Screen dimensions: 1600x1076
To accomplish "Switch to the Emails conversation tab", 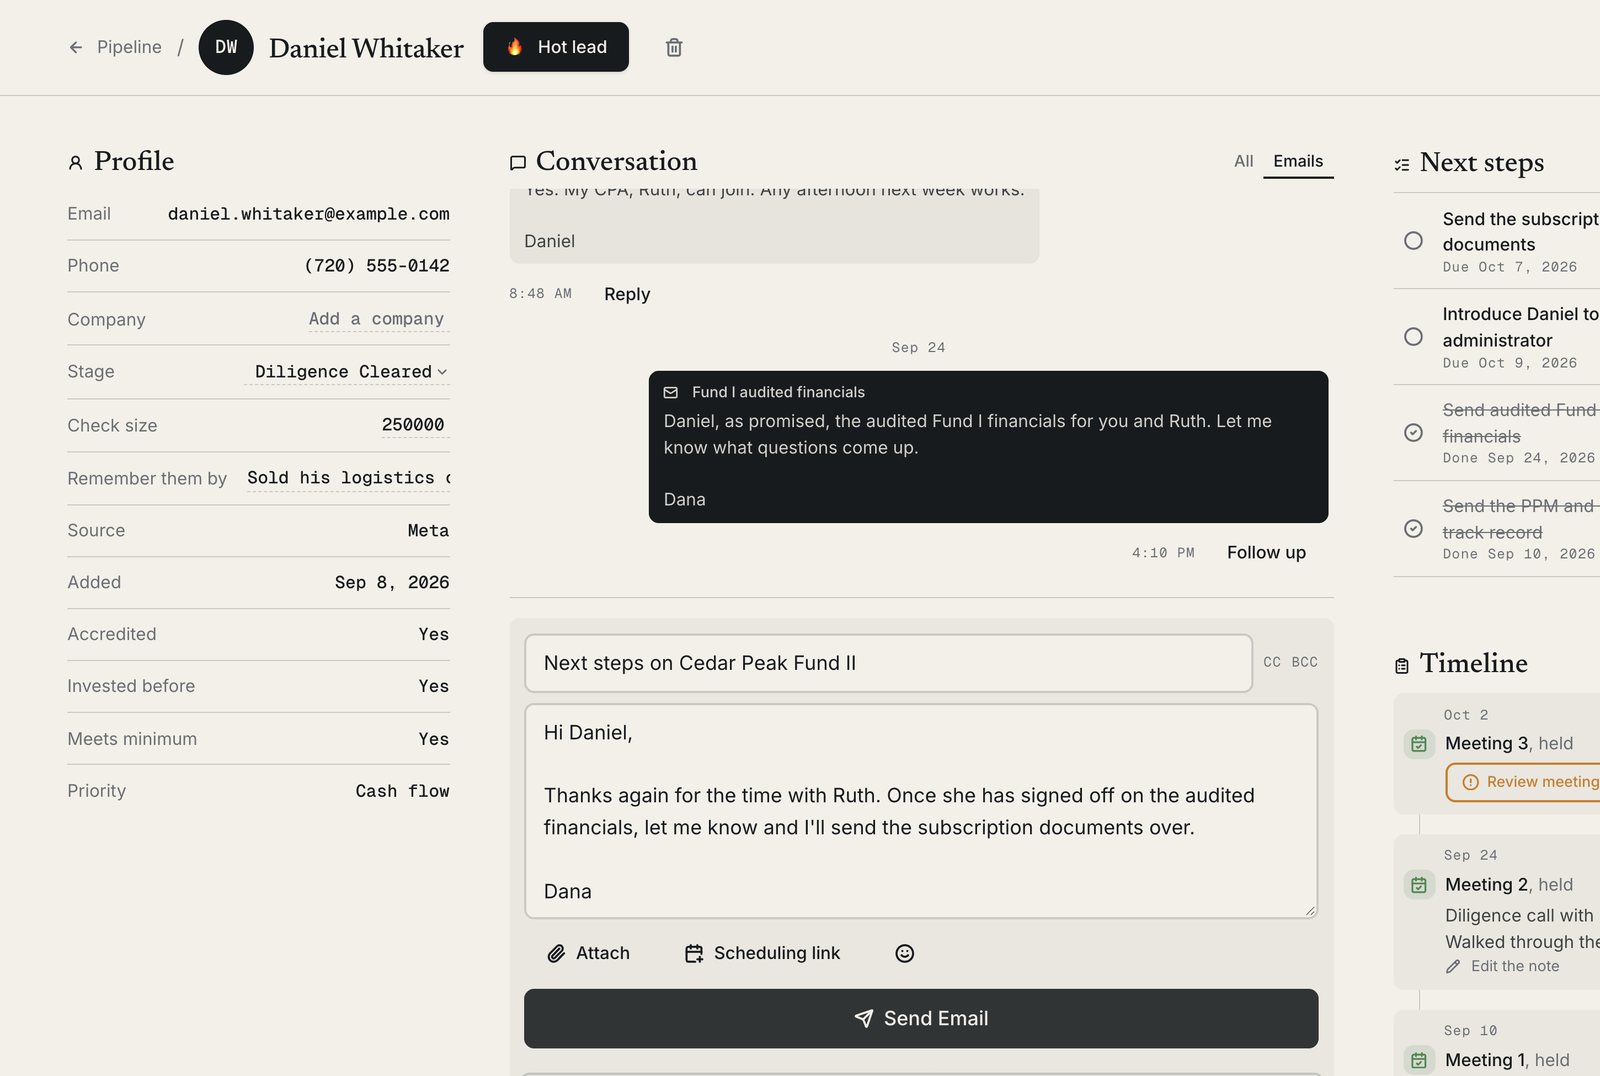I will 1298,161.
